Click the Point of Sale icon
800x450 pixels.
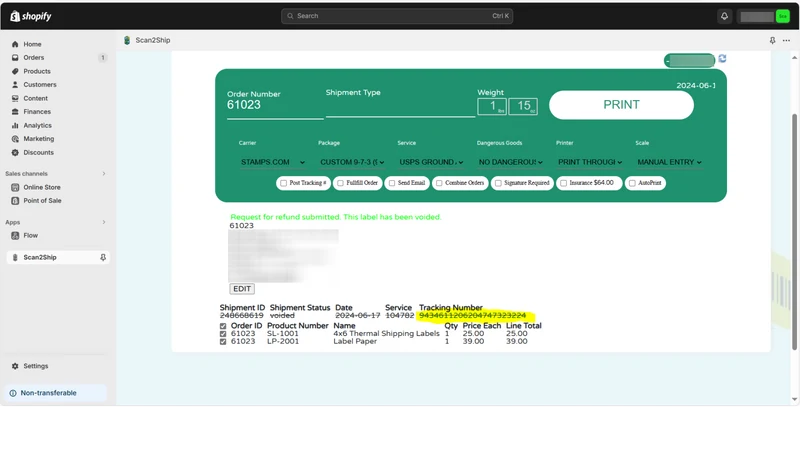[x=15, y=201]
